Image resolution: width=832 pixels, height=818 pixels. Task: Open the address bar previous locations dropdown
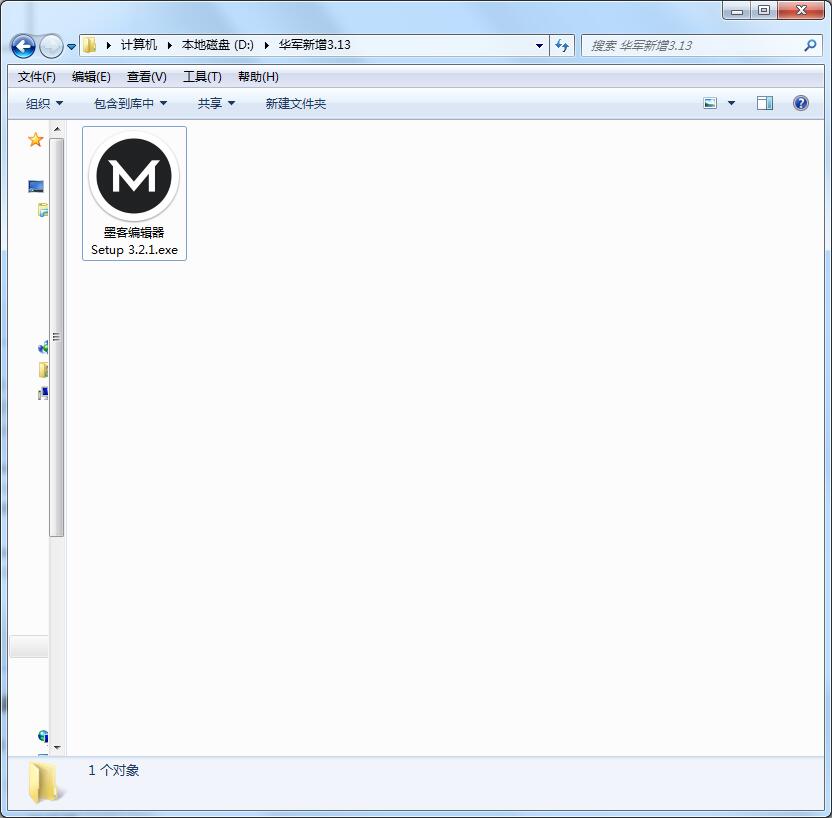click(539, 46)
